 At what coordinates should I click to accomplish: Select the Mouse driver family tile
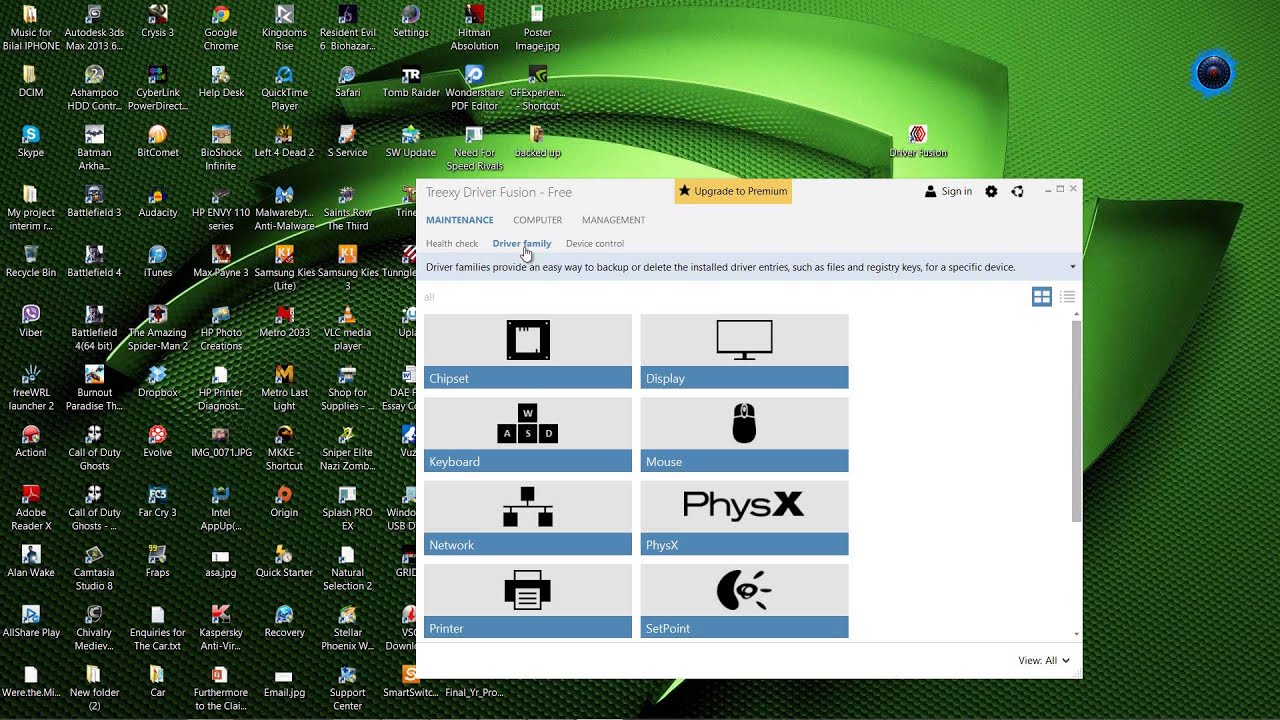tap(744, 434)
